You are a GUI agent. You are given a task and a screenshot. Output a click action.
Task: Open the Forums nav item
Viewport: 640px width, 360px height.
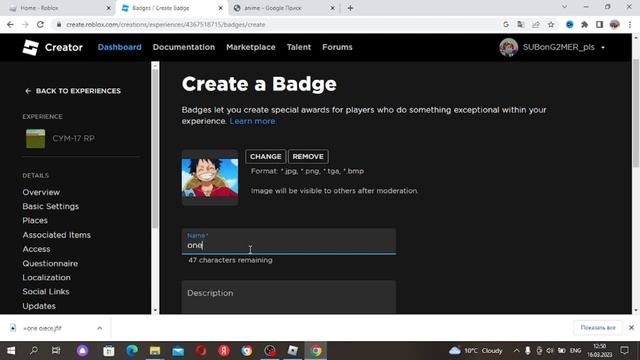337,47
